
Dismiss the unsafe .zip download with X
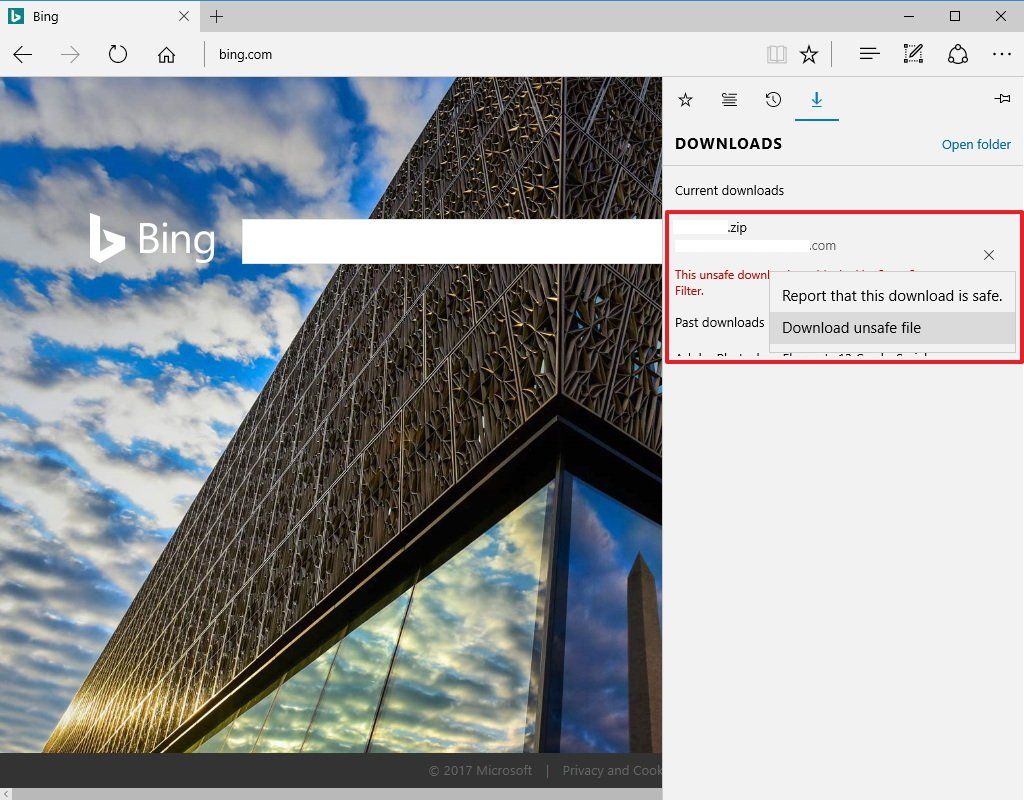coord(988,255)
